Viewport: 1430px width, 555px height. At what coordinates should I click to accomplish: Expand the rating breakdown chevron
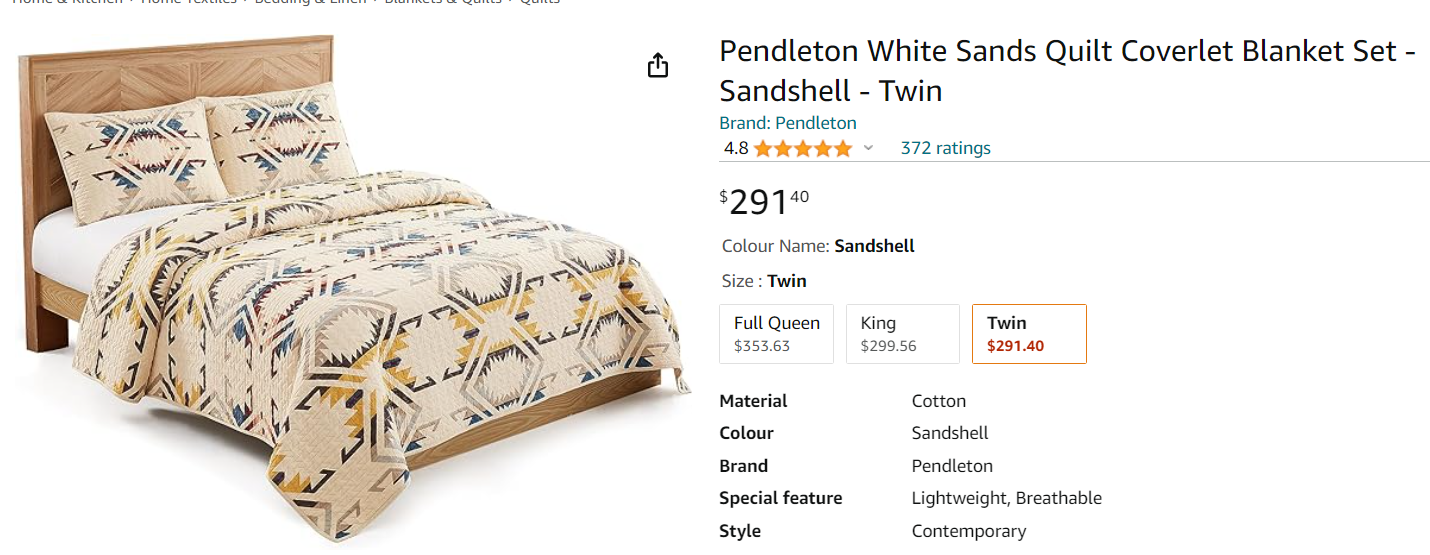[x=868, y=149]
